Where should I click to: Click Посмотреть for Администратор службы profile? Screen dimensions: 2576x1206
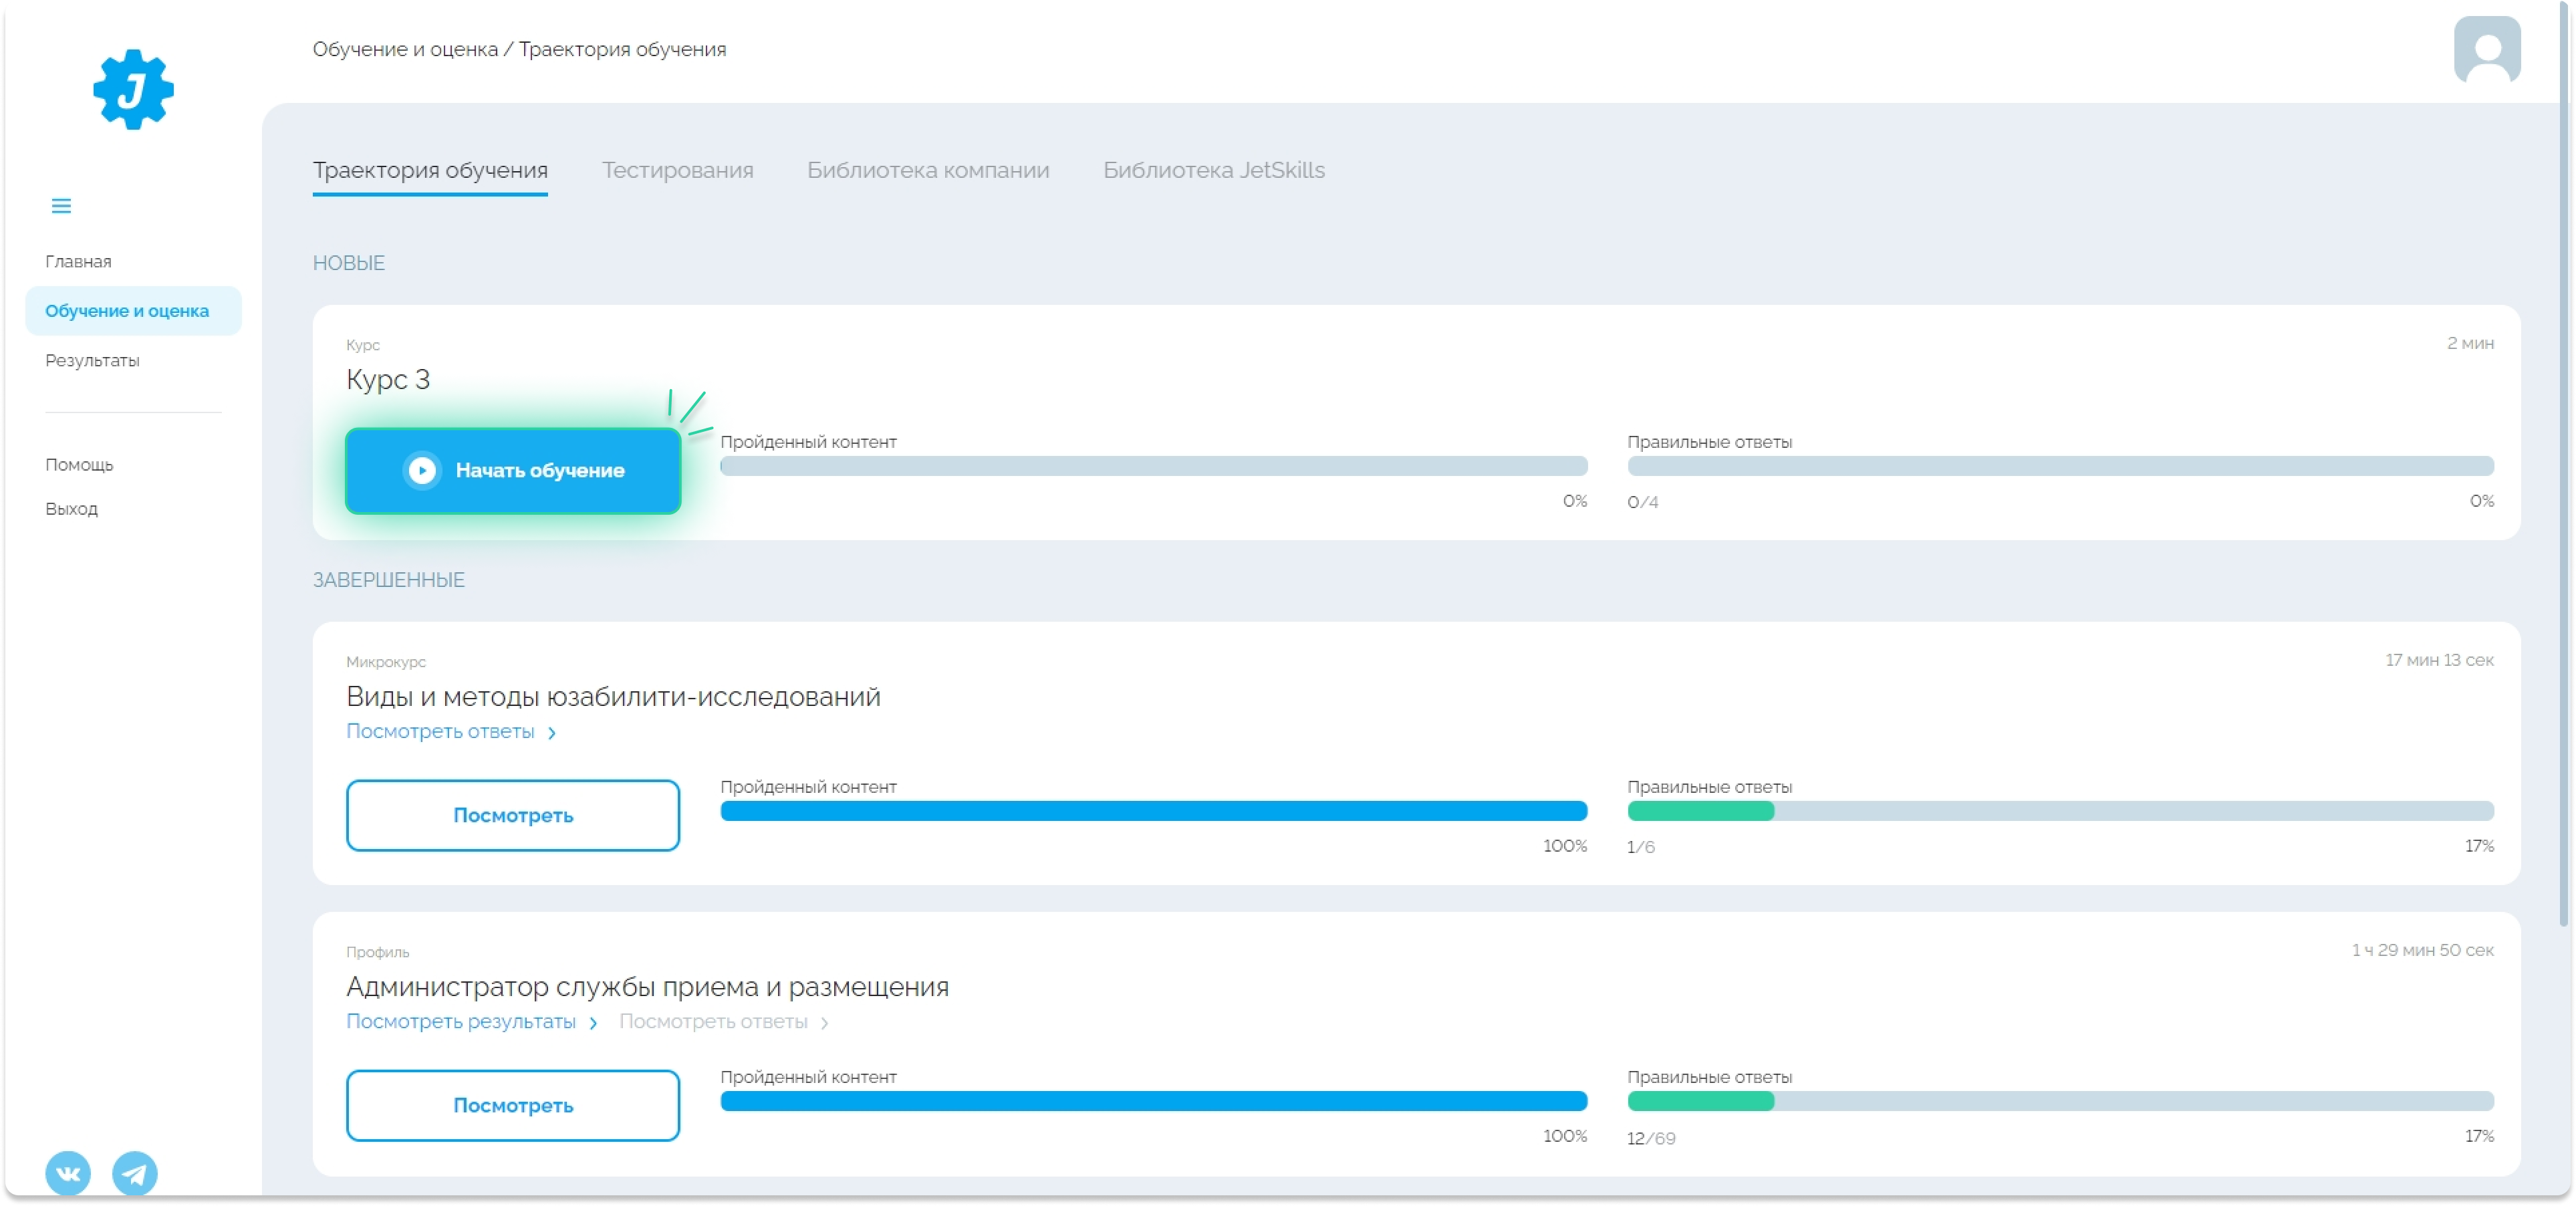[x=513, y=1105]
